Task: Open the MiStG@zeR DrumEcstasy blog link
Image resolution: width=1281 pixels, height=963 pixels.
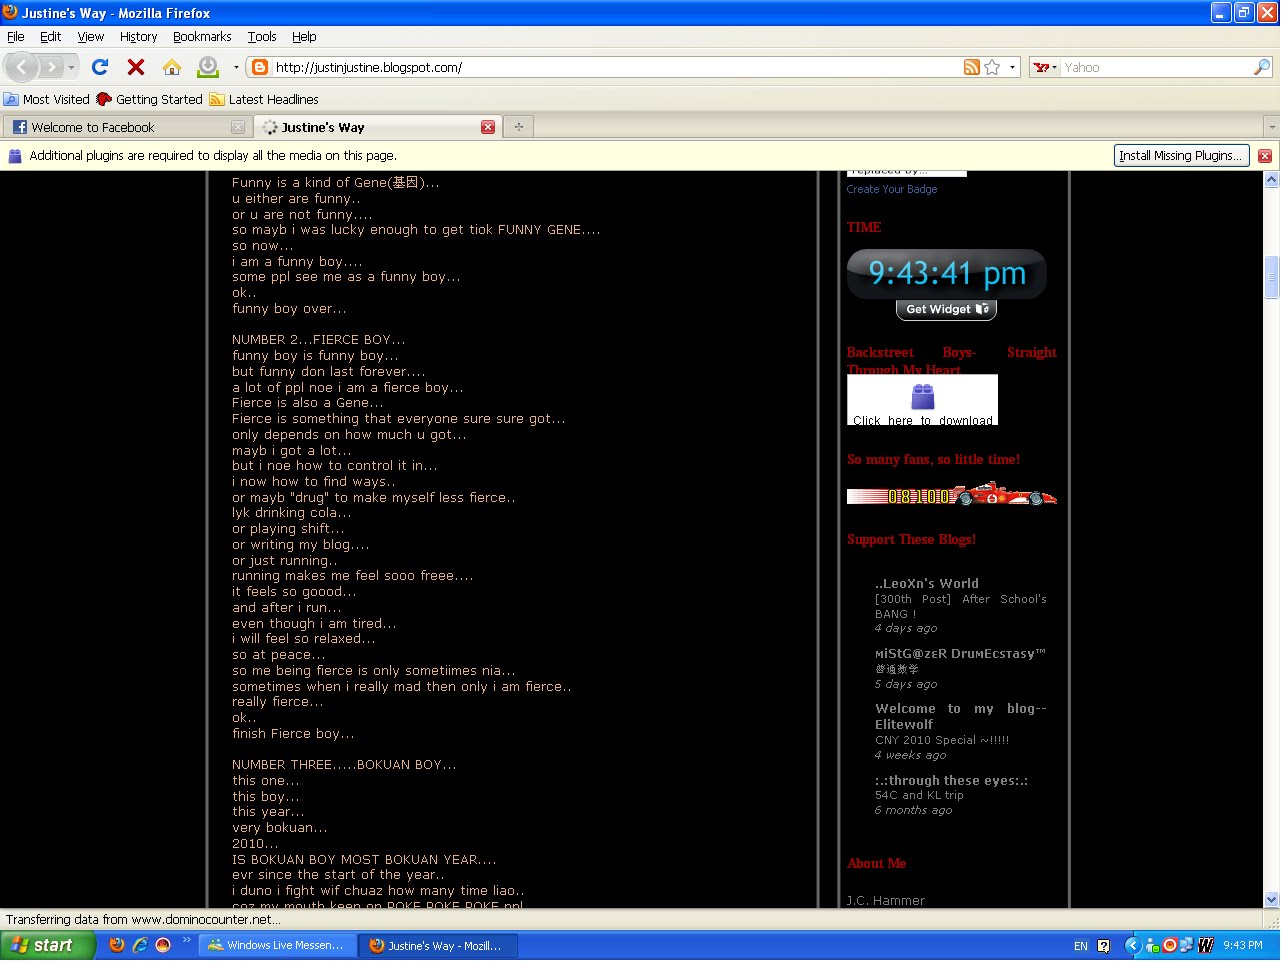Action: (x=960, y=653)
